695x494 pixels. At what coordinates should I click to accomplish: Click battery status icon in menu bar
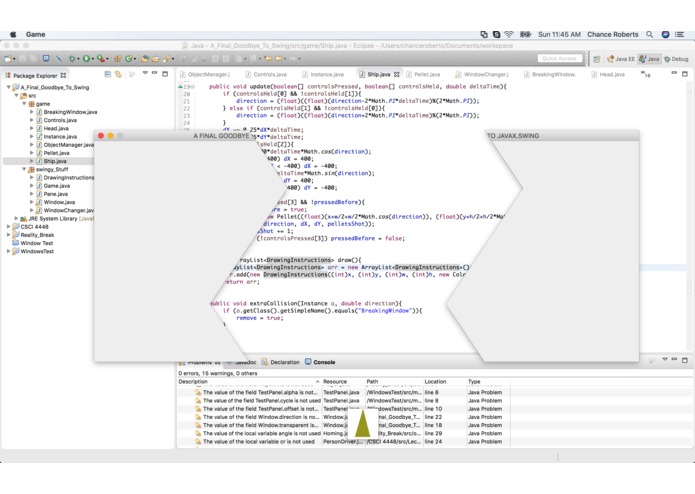click(x=526, y=35)
